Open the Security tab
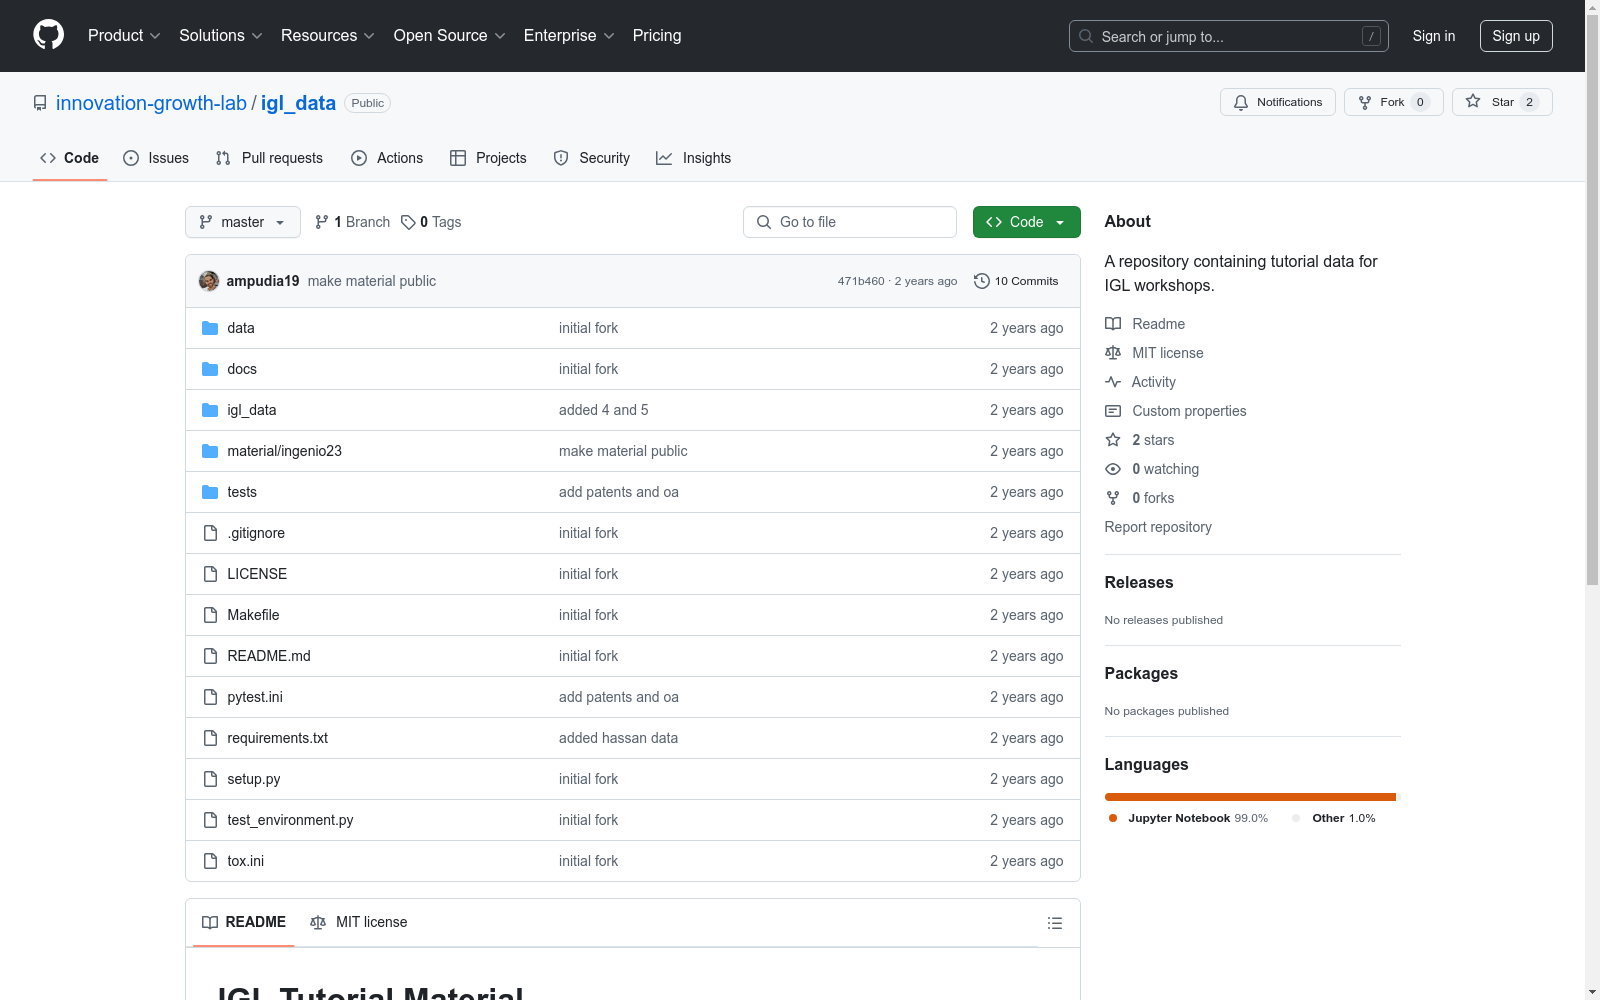Screen dimensions: 1600x1000 (x=592, y=158)
